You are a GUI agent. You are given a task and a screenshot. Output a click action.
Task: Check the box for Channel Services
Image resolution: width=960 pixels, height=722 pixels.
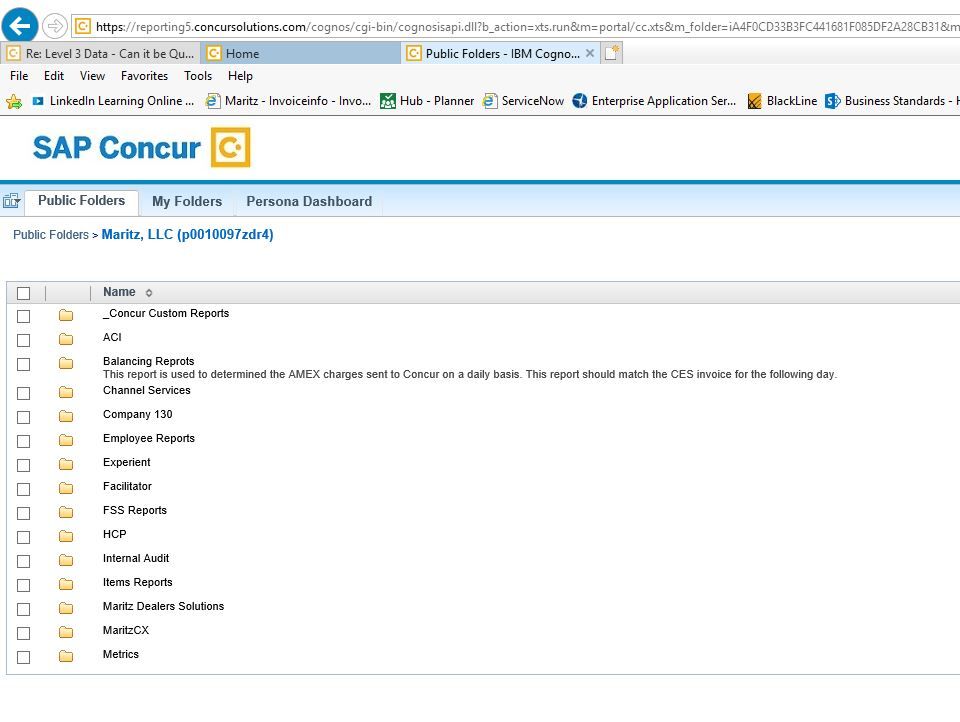(23, 393)
